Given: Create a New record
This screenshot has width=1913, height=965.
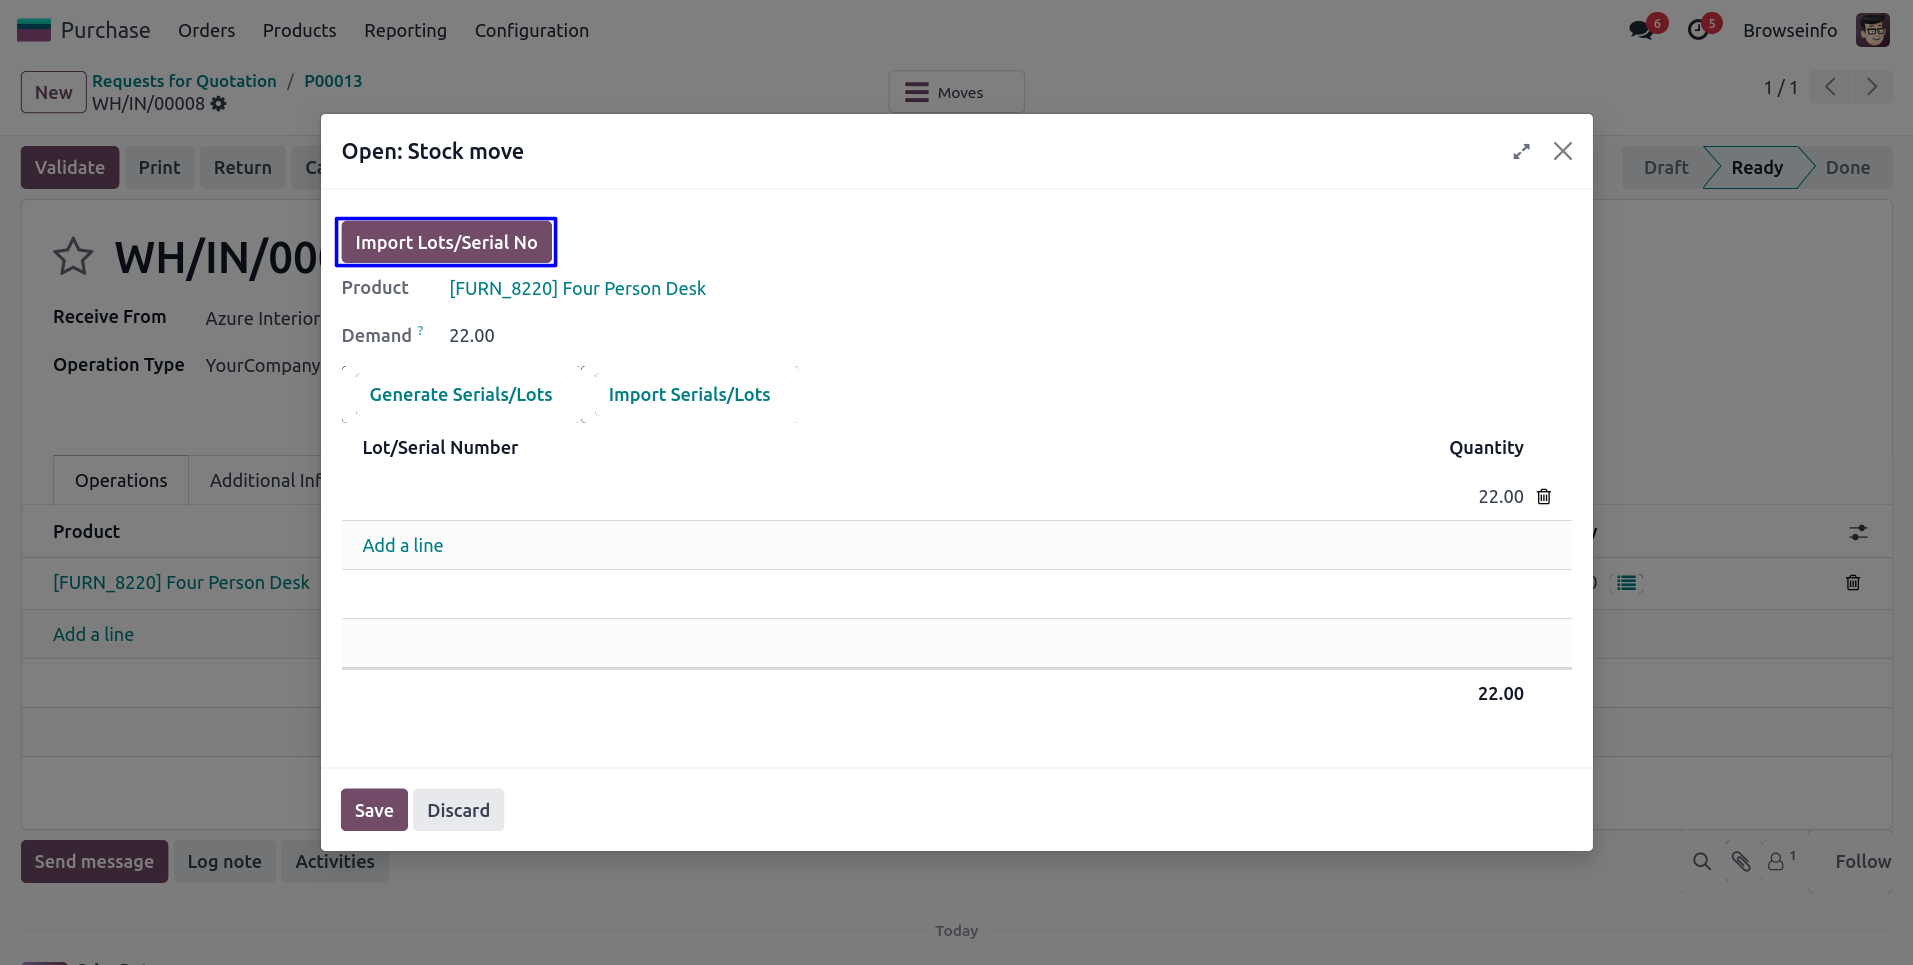Looking at the screenshot, I should [54, 92].
